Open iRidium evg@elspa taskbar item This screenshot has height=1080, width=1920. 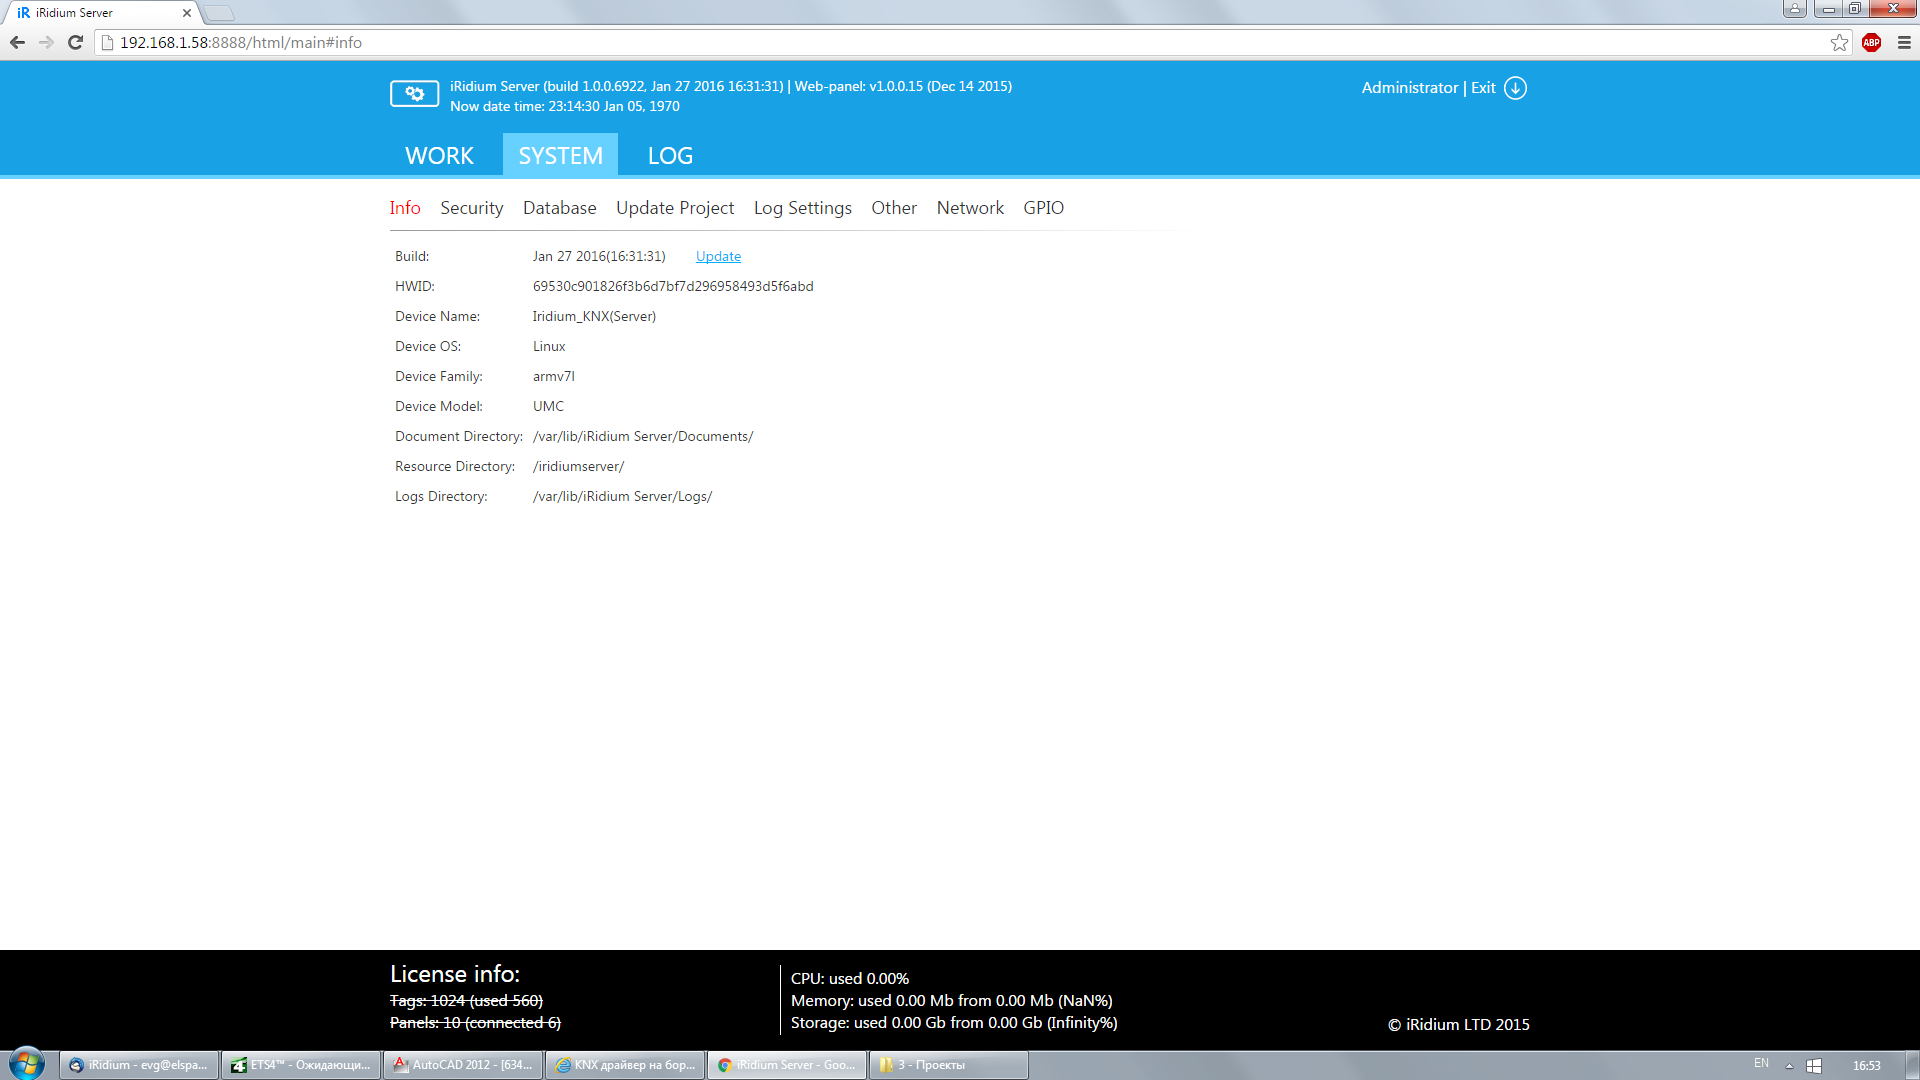(139, 1065)
